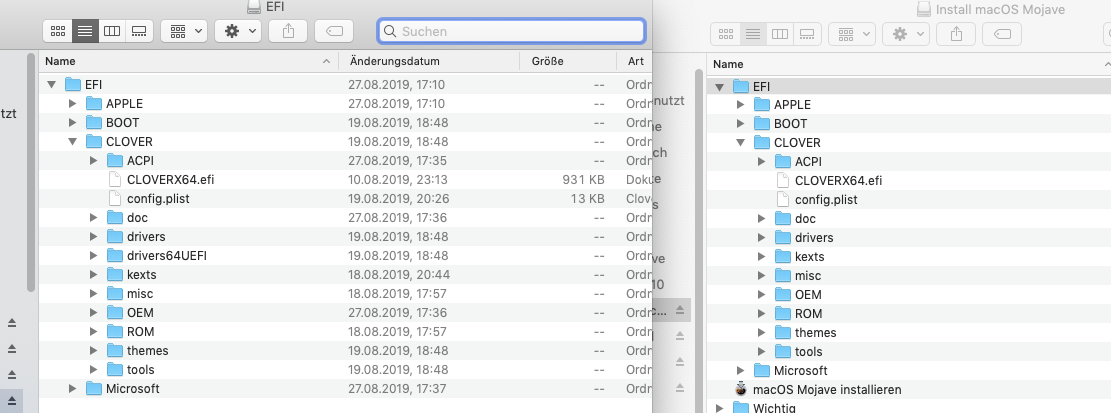Click EFI drive icon in window title
Screen dimensions: 1111x413
[254, 6]
